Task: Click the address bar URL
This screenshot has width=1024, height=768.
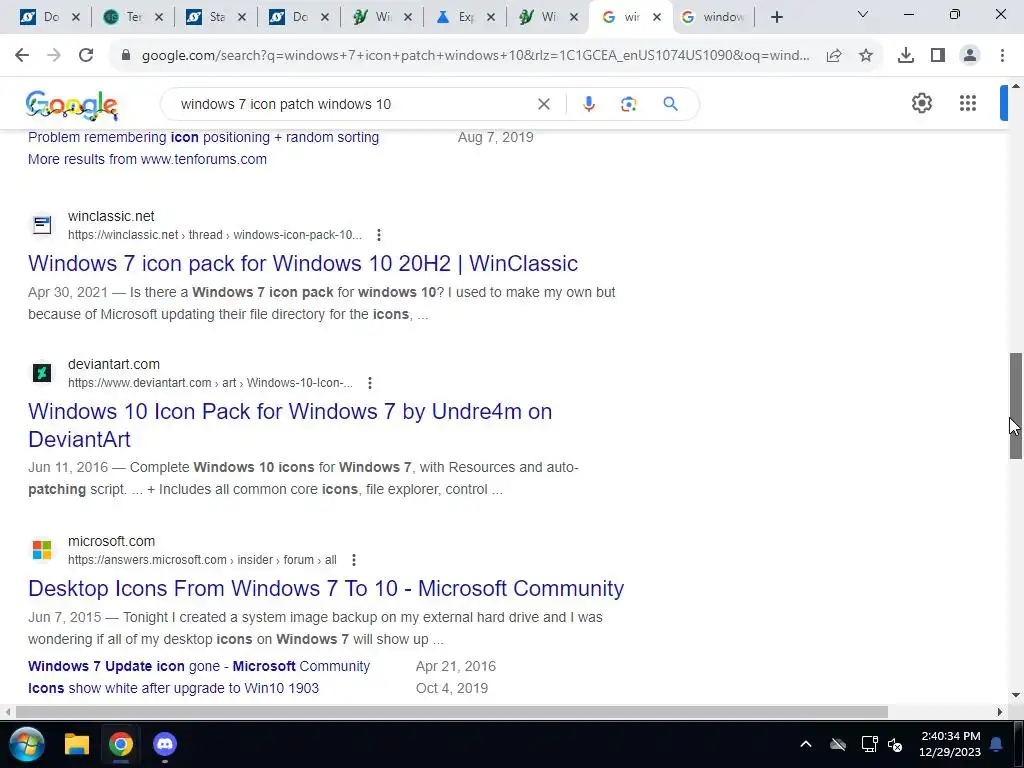Action: point(475,56)
